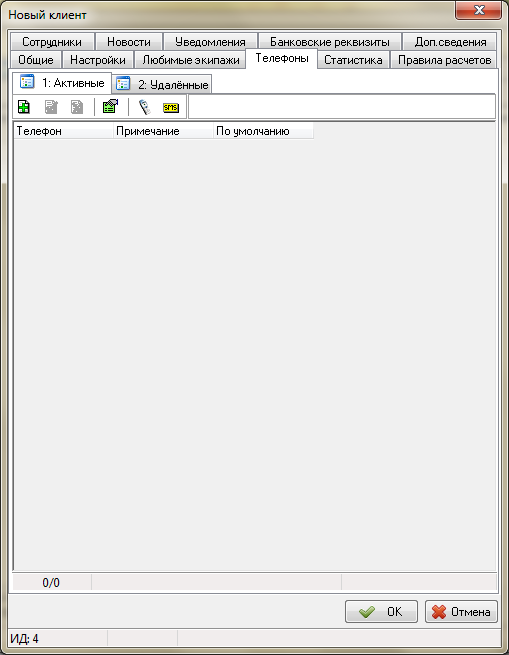Open the 1: Активные sub-tab
Image resolution: width=509 pixels, height=655 pixels.
click(62, 83)
